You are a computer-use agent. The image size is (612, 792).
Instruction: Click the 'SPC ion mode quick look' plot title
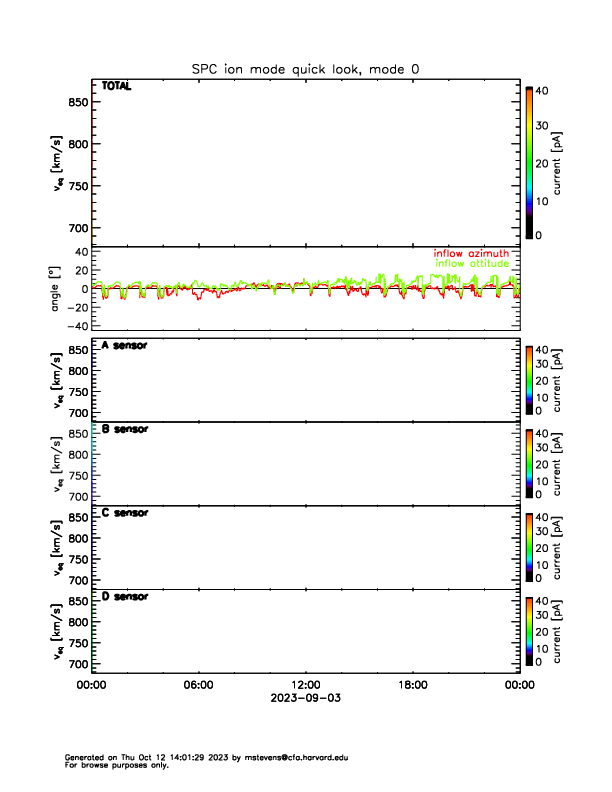(x=305, y=68)
